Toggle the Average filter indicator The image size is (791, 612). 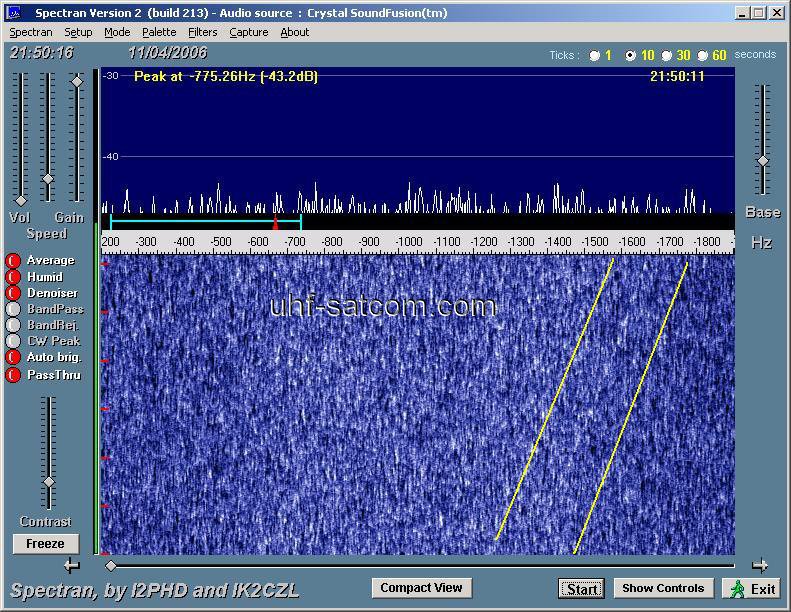click(13, 261)
